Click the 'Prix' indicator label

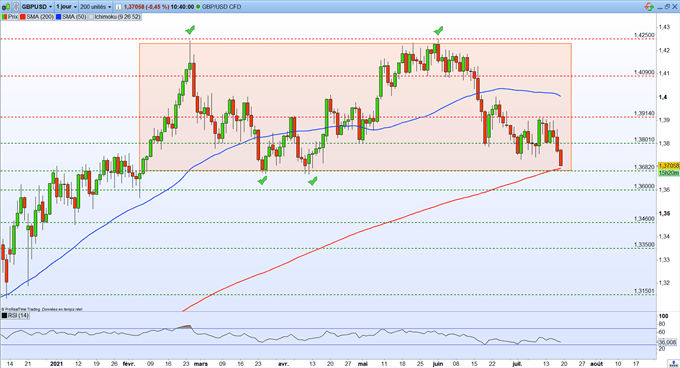[13, 17]
